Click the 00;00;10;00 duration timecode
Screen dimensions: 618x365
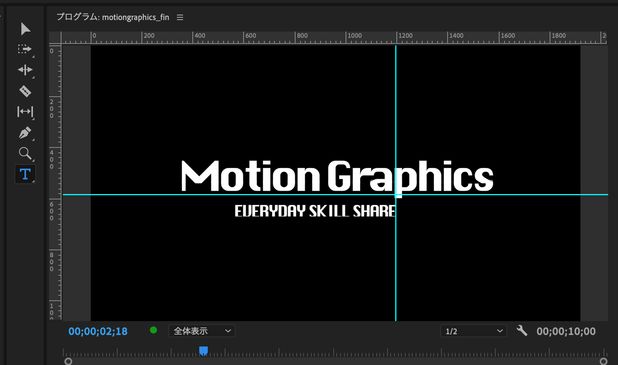point(566,331)
